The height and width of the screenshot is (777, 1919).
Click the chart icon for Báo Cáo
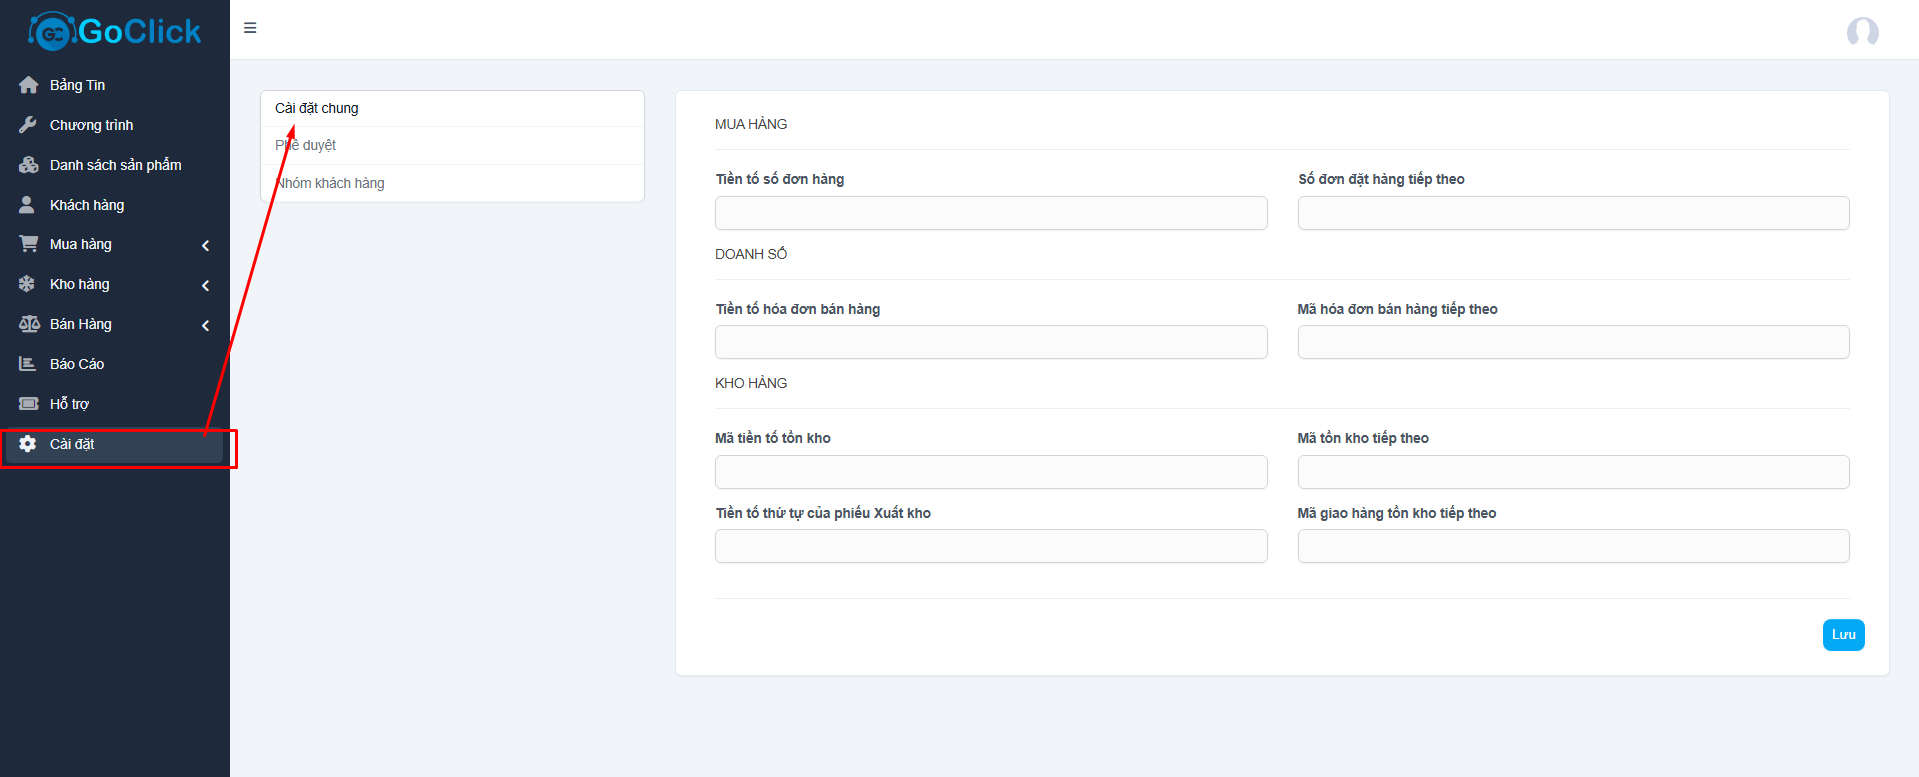[28, 364]
